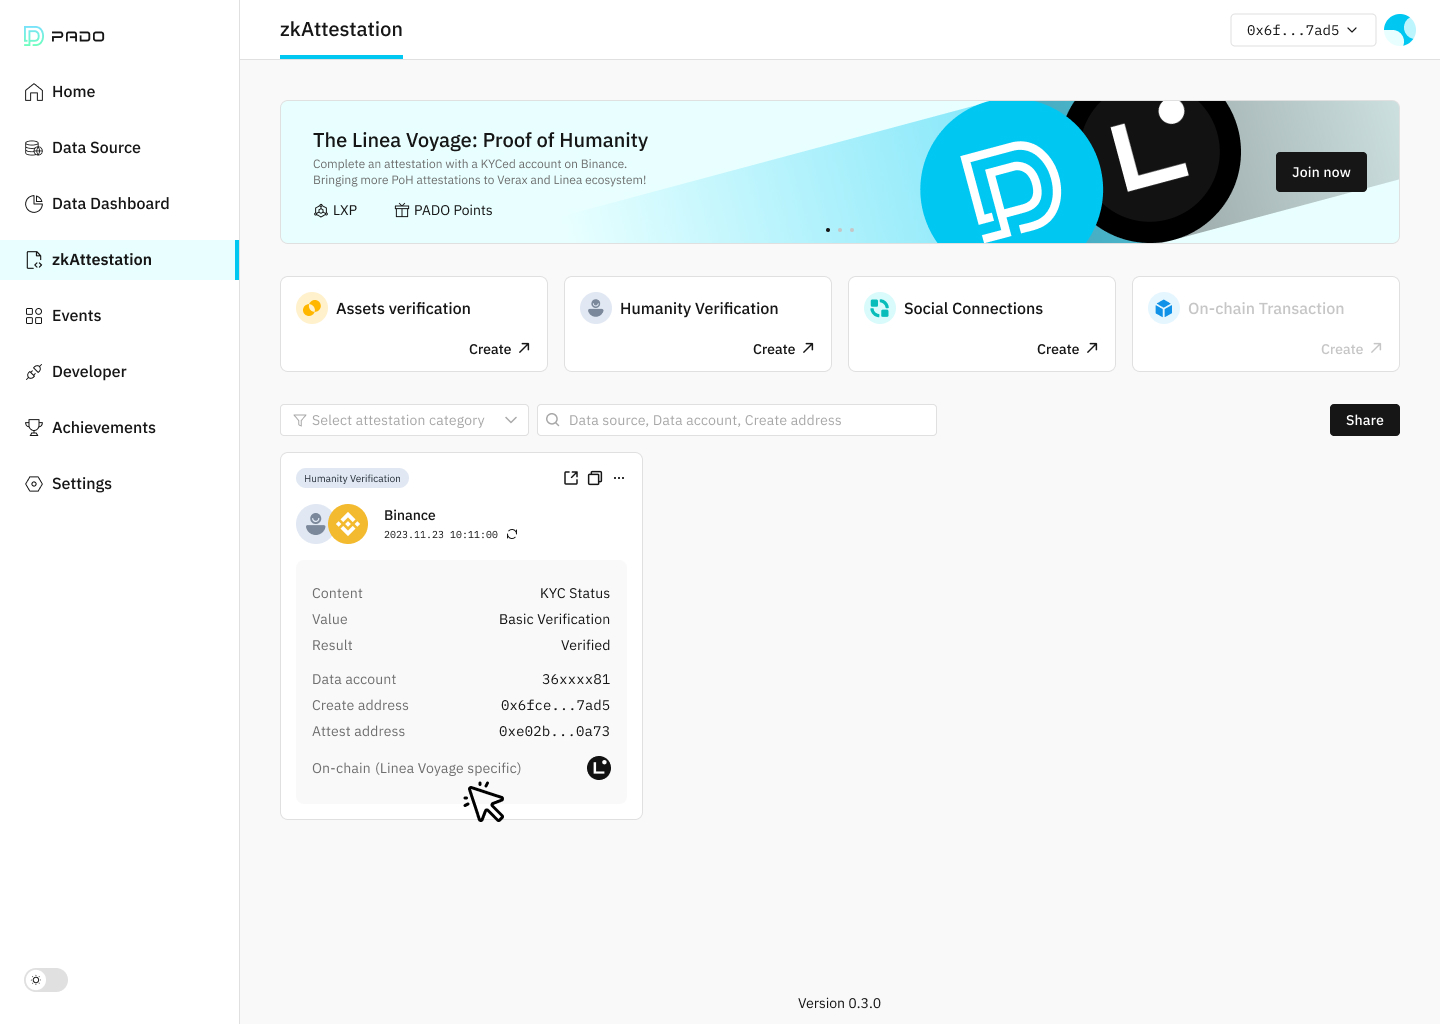Click the search magnifier icon

pyautogui.click(x=553, y=420)
